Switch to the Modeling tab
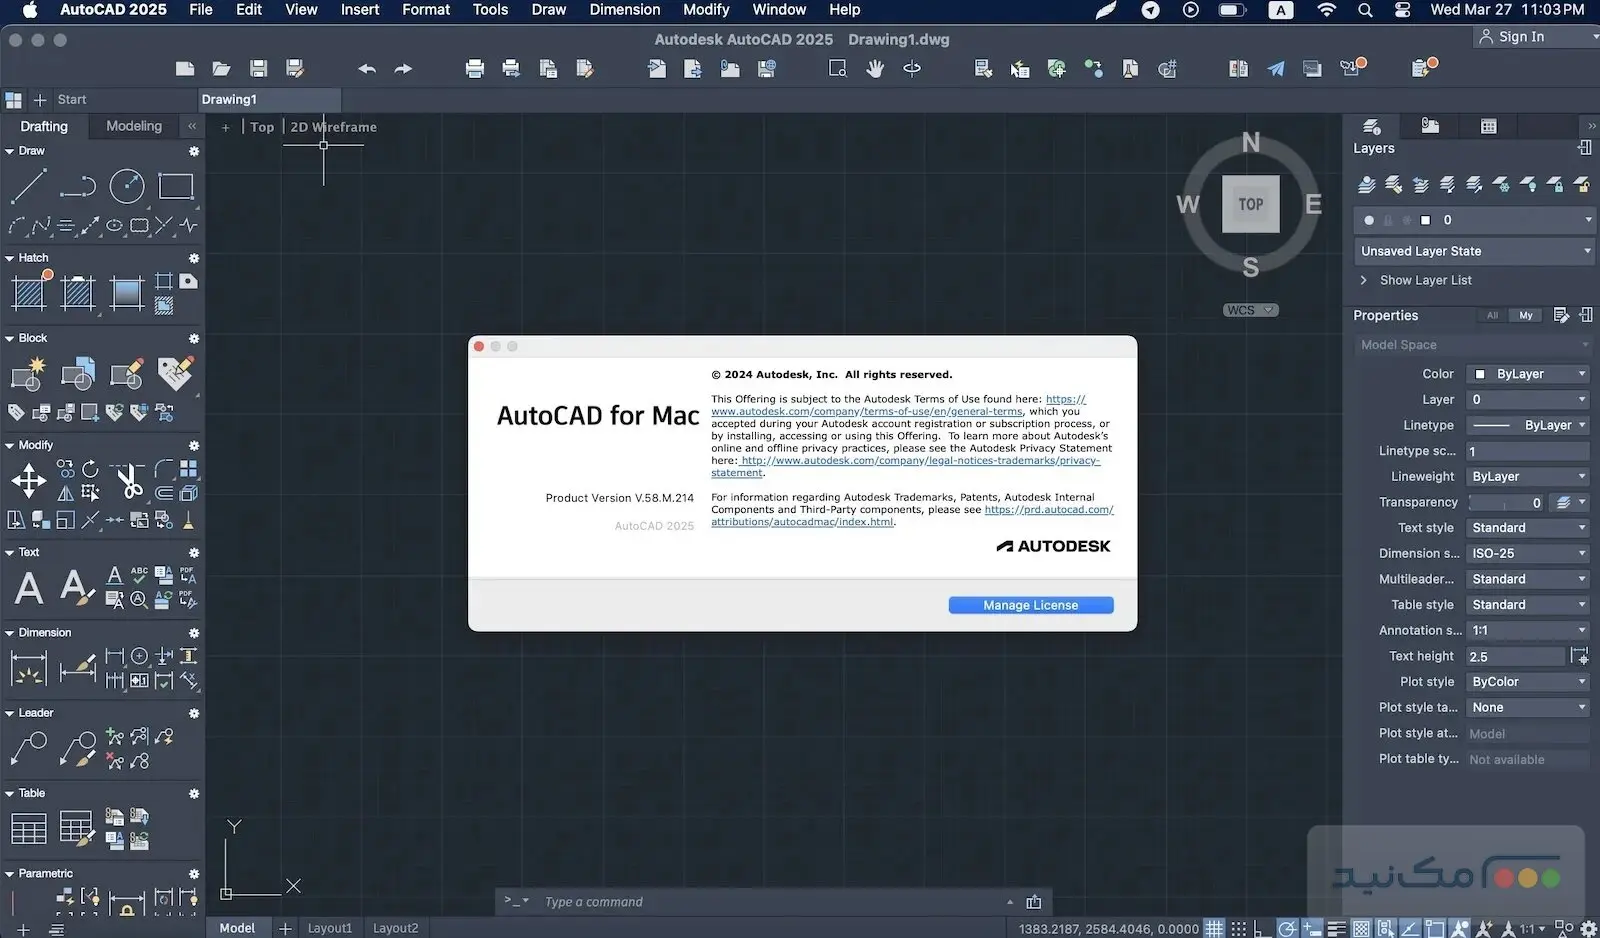The image size is (1600, 938). (133, 126)
